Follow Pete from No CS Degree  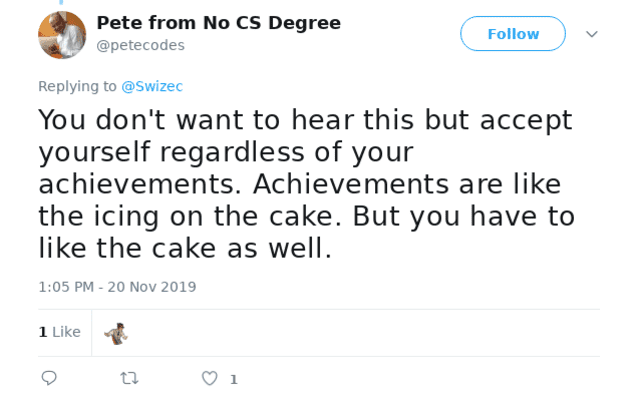(x=513, y=34)
